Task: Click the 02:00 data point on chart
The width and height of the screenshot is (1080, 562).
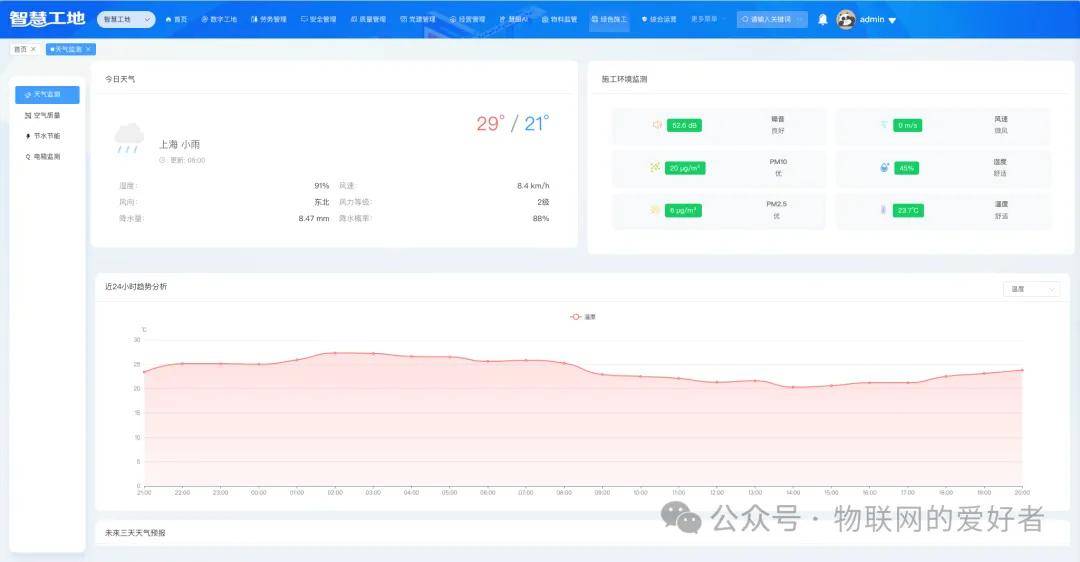Action: (335, 353)
